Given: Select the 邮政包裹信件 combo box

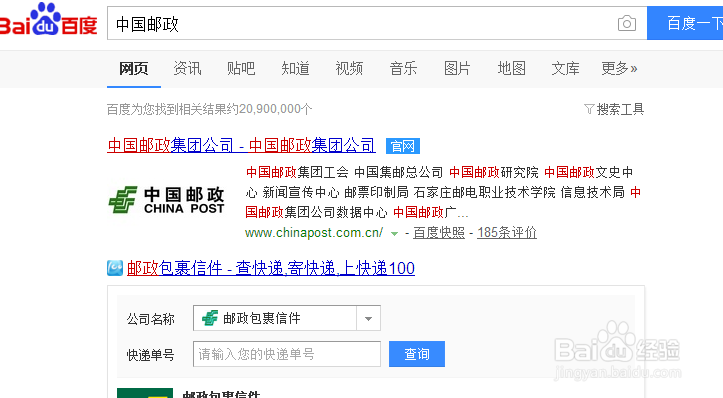Looking at the screenshot, I should [287, 318].
